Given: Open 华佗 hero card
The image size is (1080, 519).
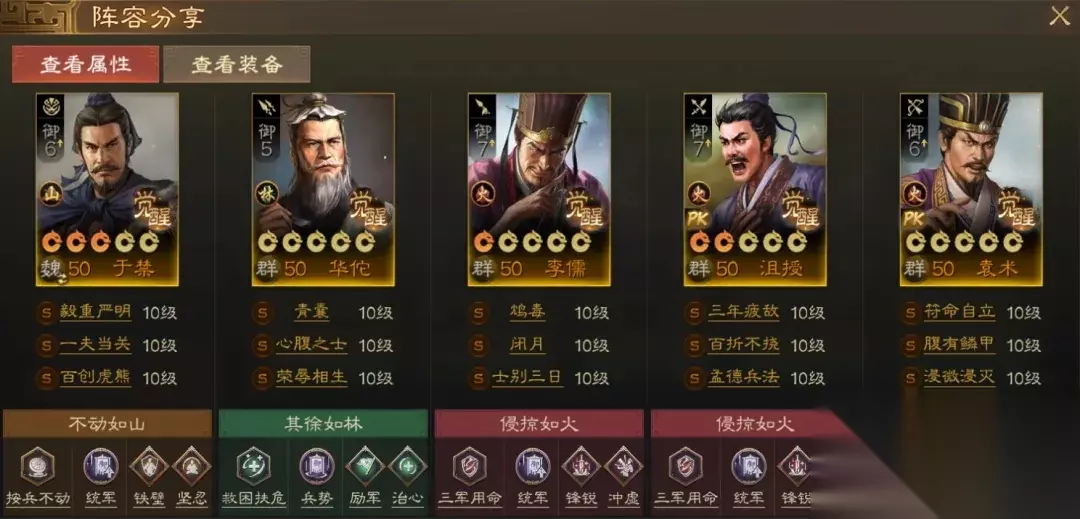Looking at the screenshot, I should click(x=323, y=189).
